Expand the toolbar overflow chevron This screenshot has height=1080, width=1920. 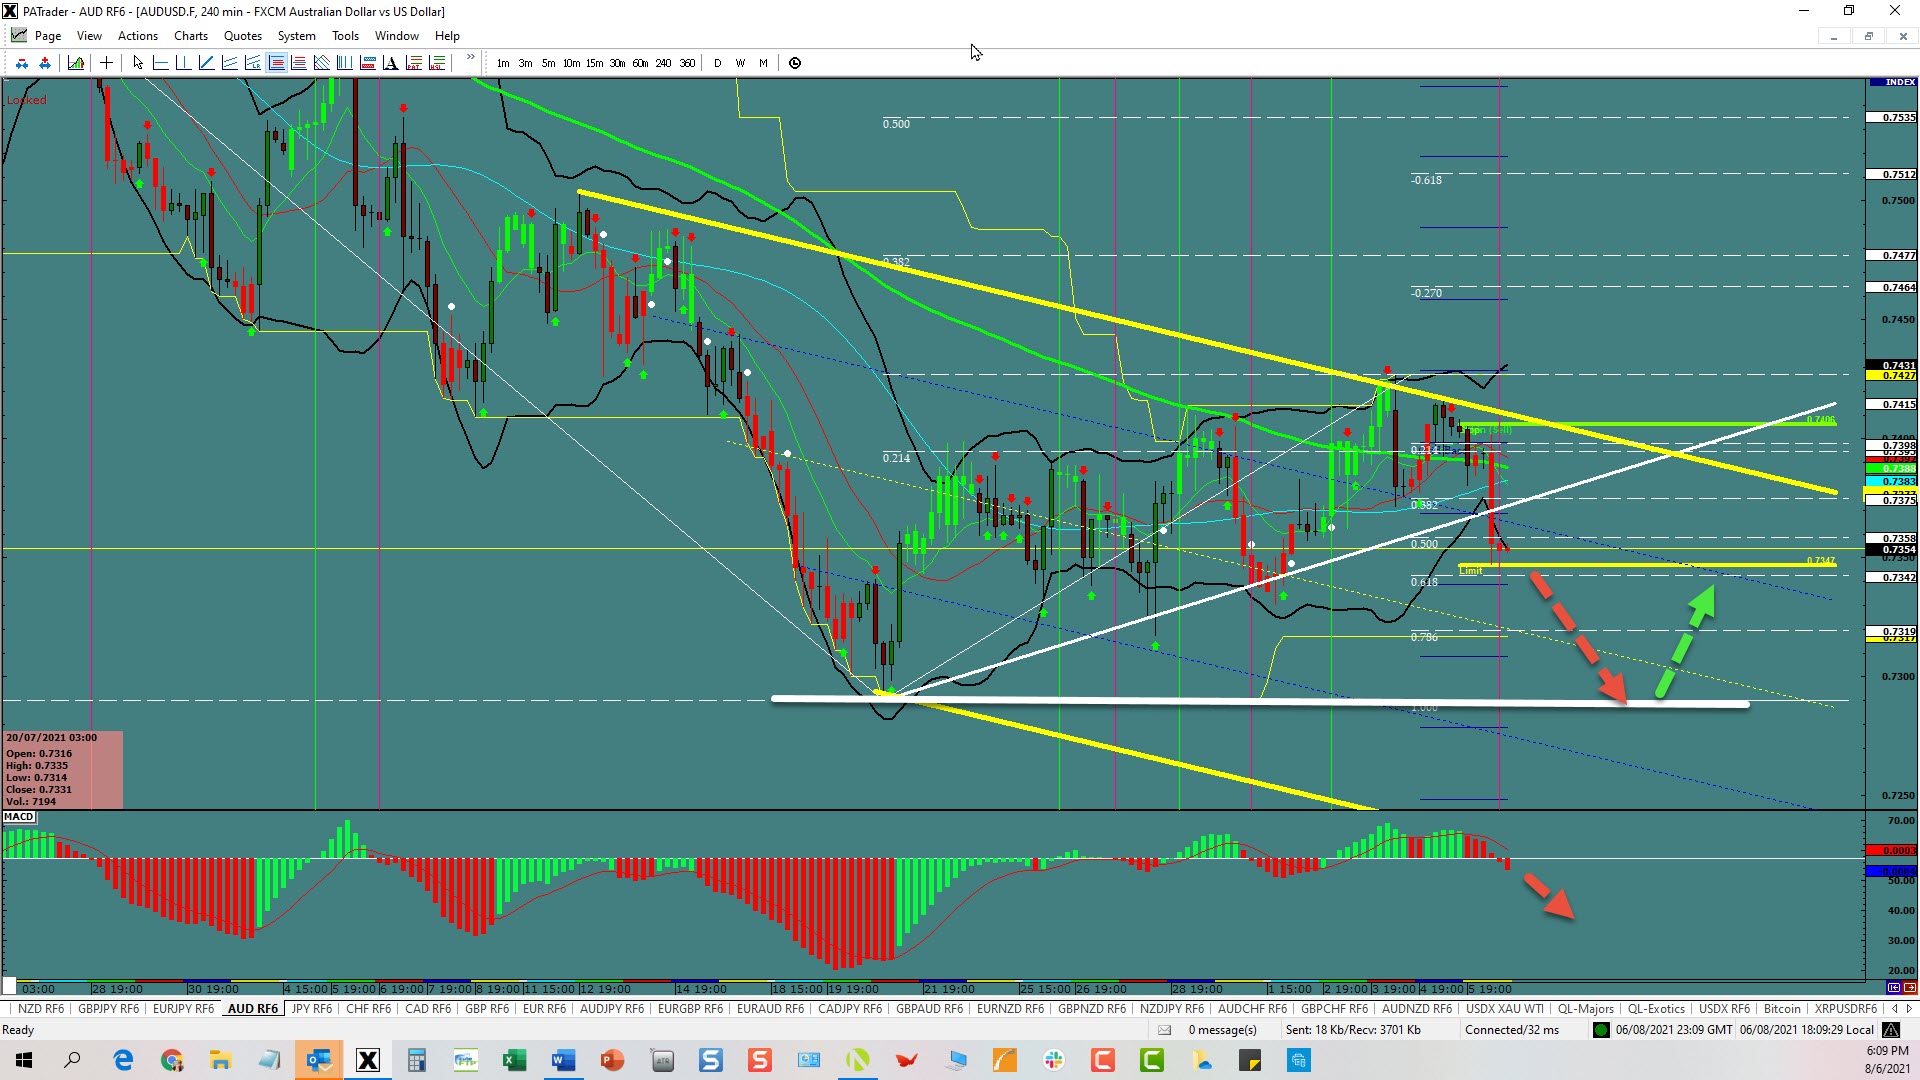(470, 58)
